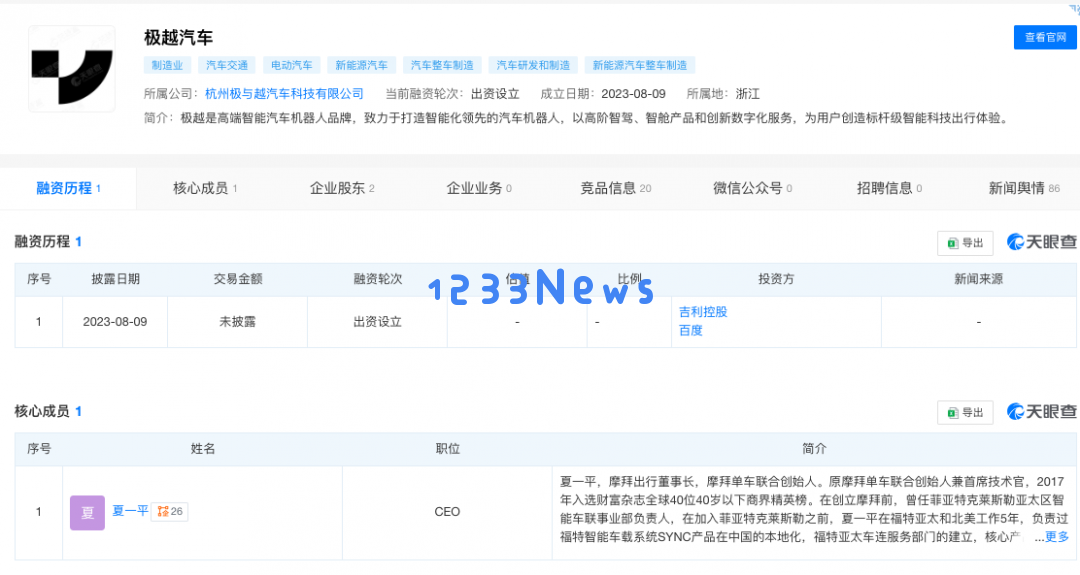This screenshot has width=1080, height=575.
Task: Click 天眼查 logo beside 融资历程 export
Action: [1041, 242]
